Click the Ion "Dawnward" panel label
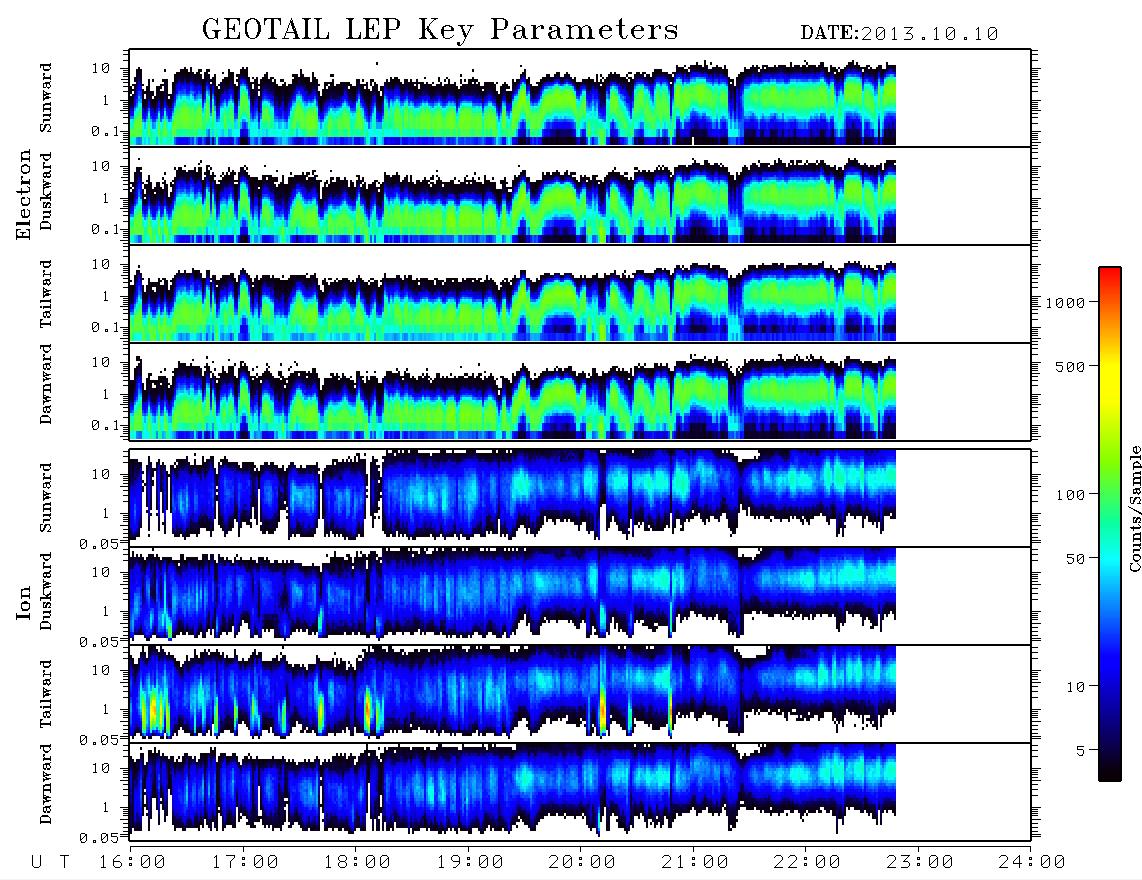The width and height of the screenshot is (1142, 880). [x=46, y=784]
